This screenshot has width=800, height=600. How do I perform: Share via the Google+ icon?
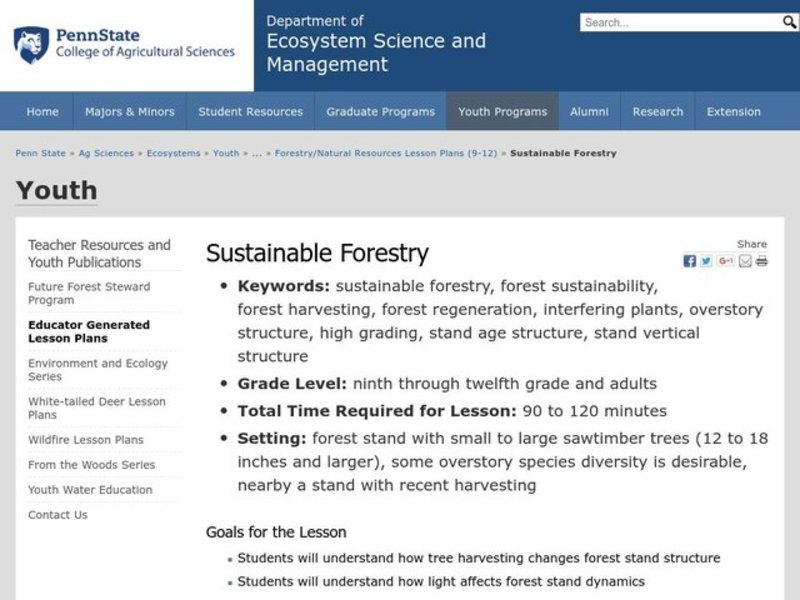click(x=724, y=261)
